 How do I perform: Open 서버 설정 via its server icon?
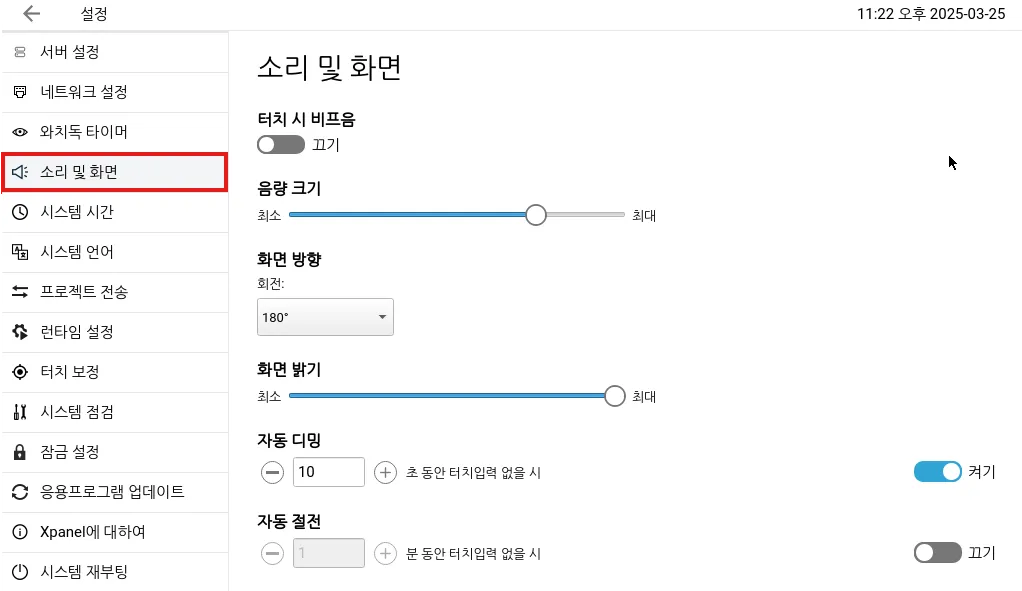(x=20, y=52)
